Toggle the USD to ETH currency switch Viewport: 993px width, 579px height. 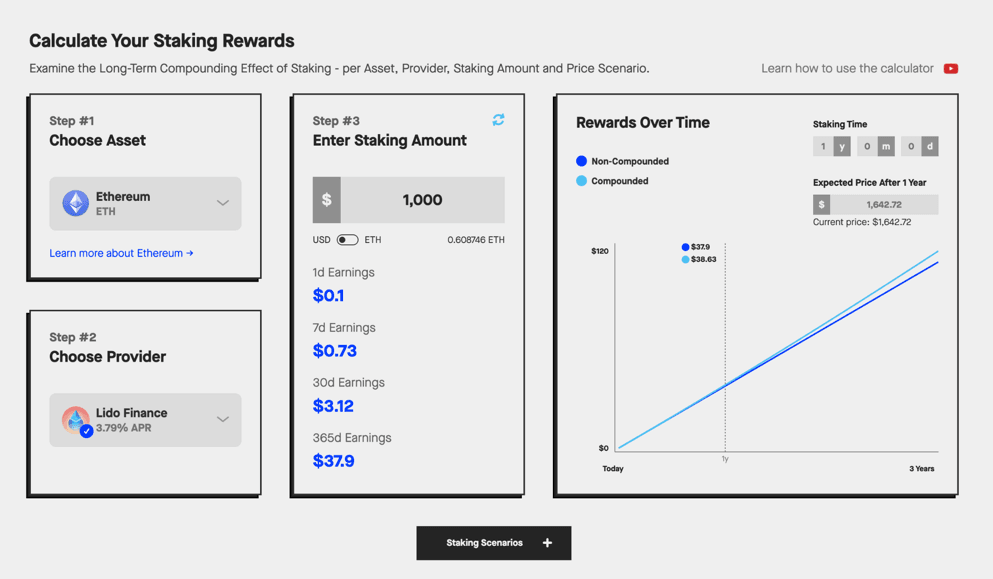pyautogui.click(x=347, y=240)
